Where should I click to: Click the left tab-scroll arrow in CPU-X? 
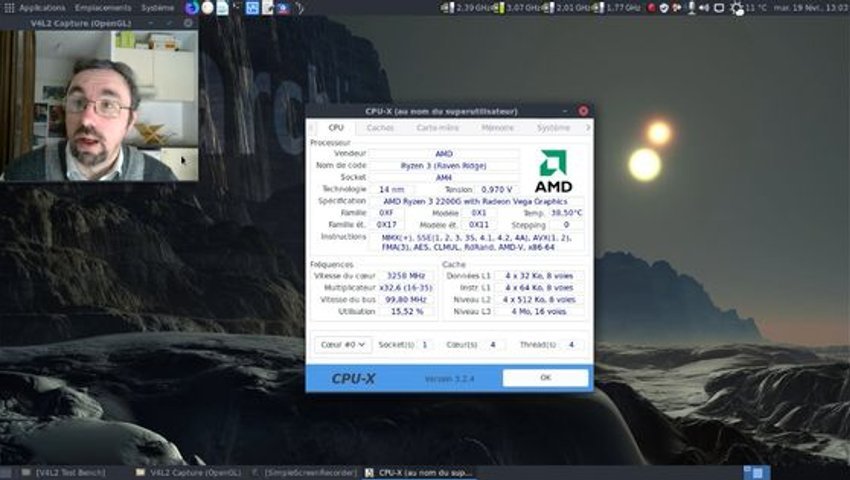[311, 128]
